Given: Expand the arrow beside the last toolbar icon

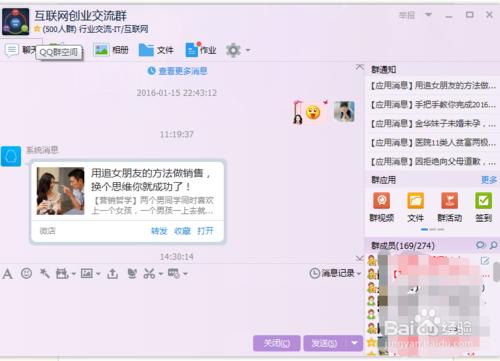Looking at the screenshot, I should pos(185,274).
